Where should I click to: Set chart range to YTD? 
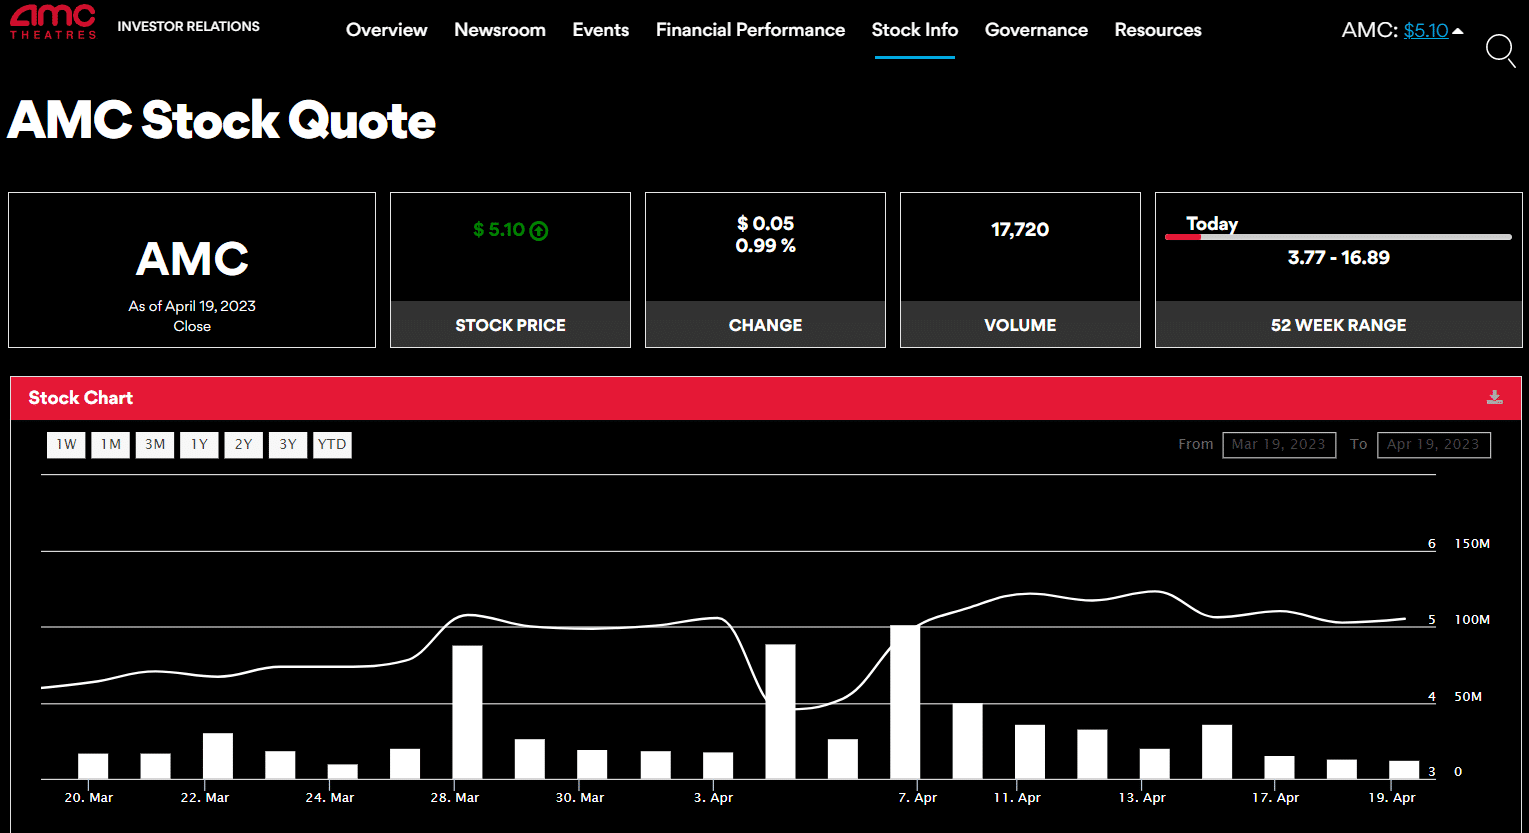point(332,445)
